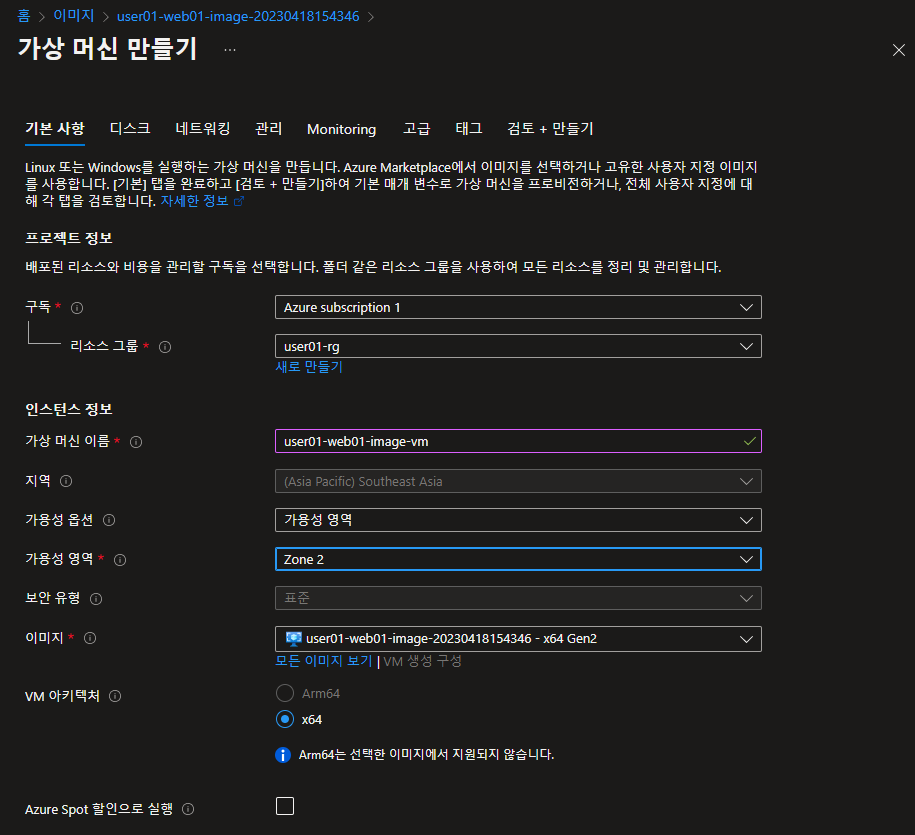915x835 pixels.
Task: Click the info icon next to 가용성 영역
Action: (x=120, y=560)
